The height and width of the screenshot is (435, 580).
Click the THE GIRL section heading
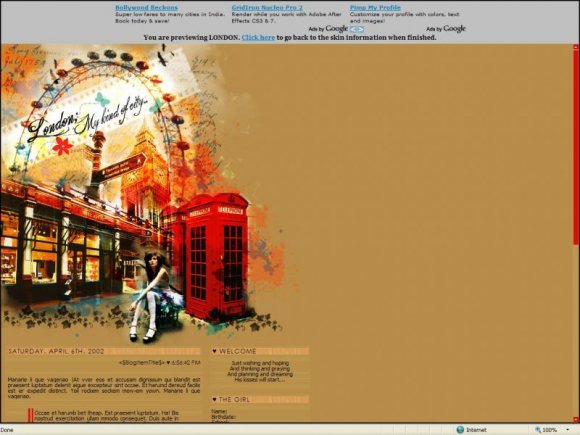(235, 399)
